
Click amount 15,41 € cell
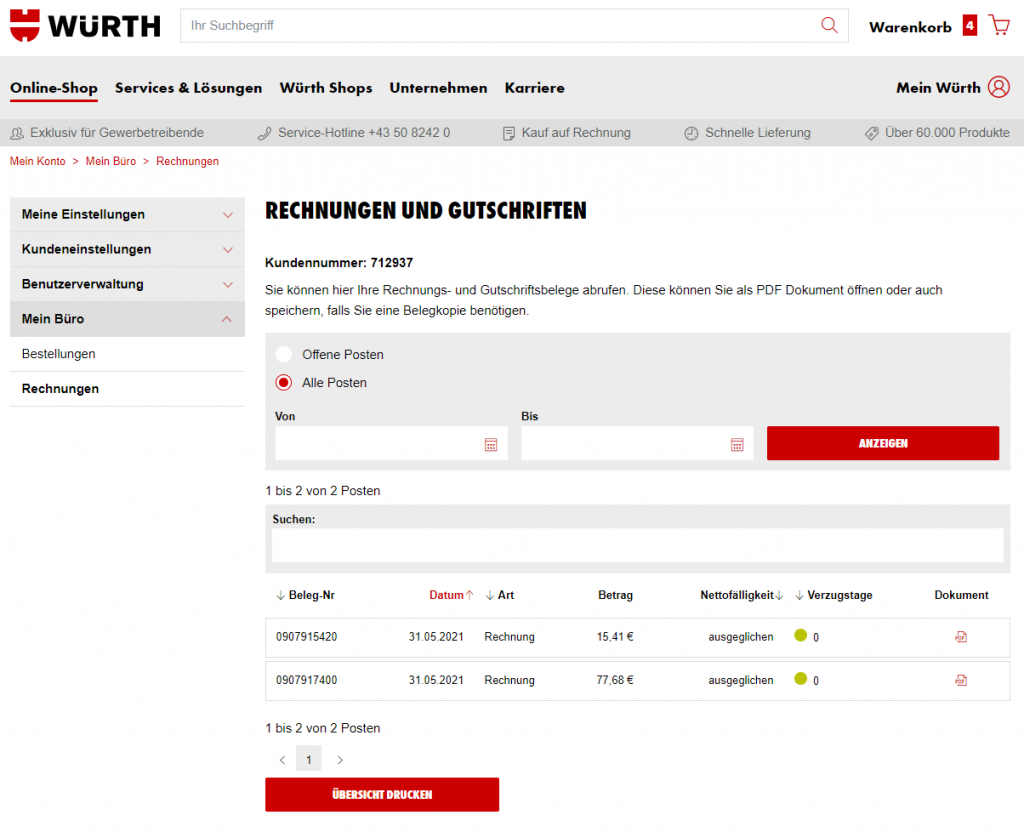click(x=615, y=637)
